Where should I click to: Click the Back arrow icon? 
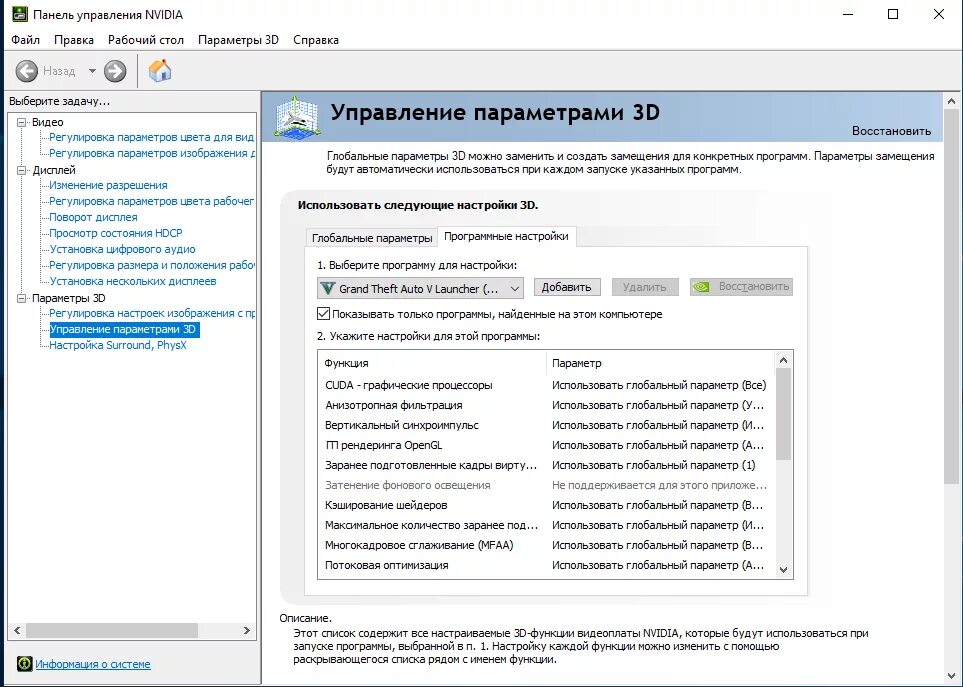tap(26, 71)
